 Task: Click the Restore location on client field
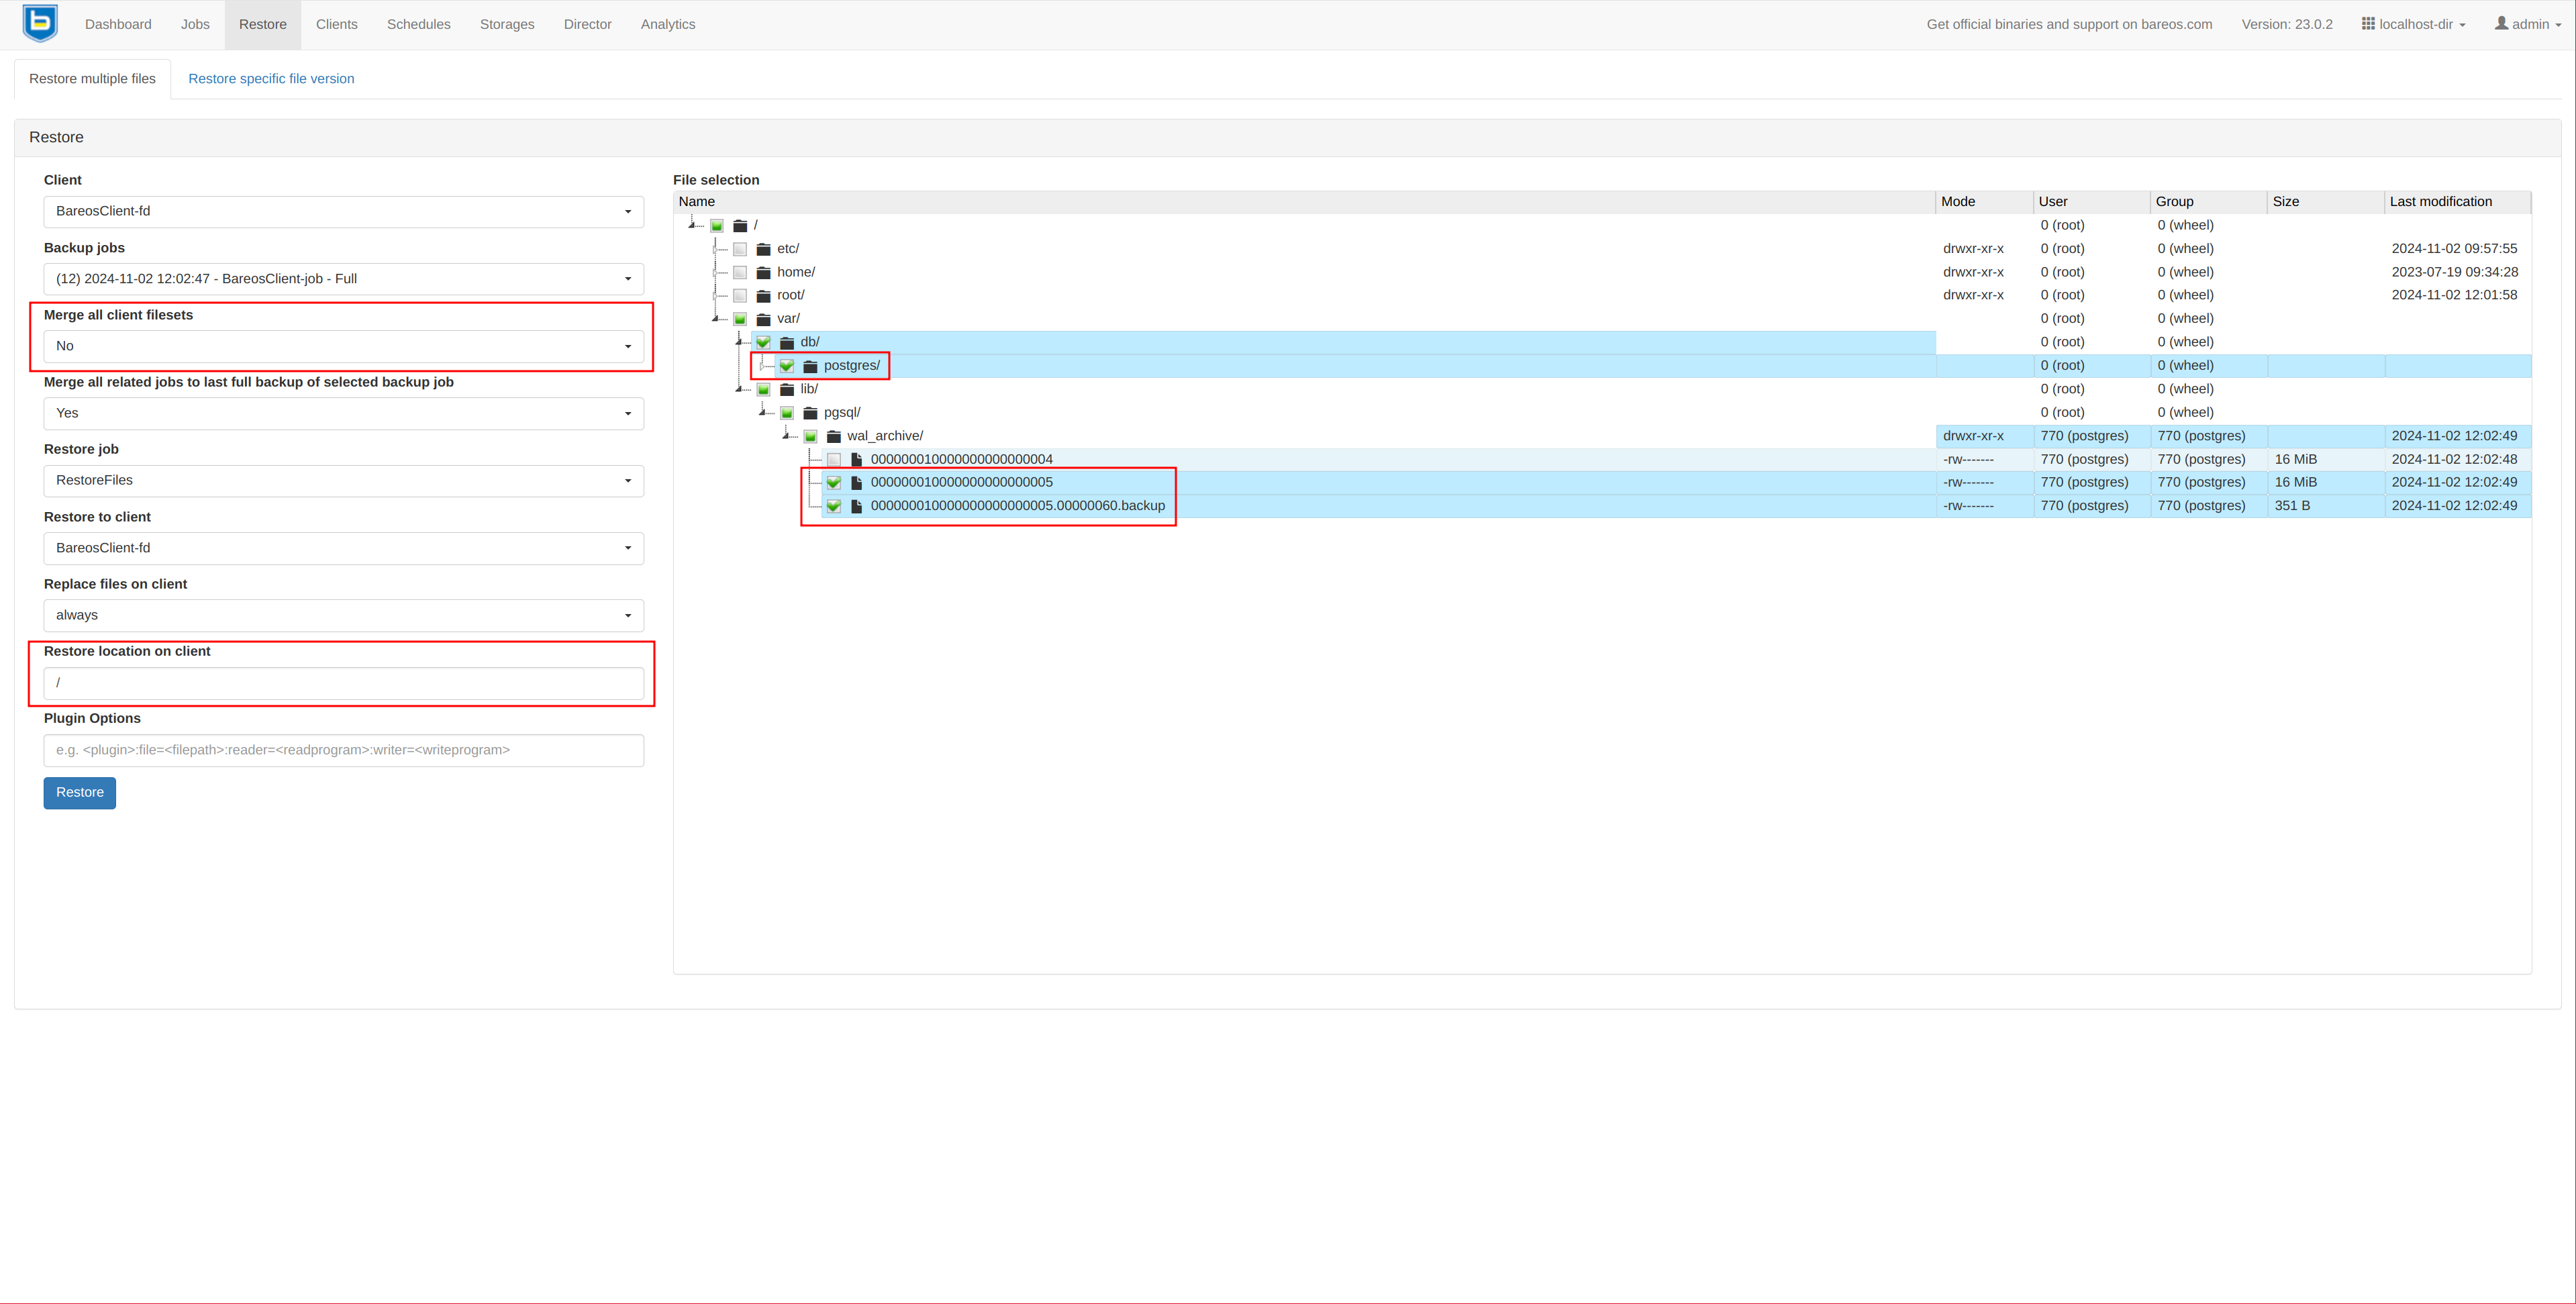343,683
